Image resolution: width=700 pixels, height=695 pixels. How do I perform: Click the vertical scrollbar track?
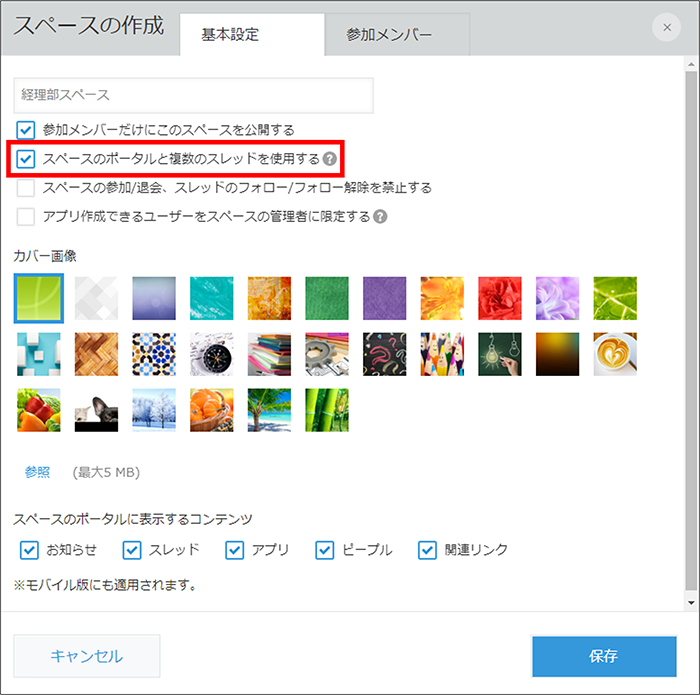pyautogui.click(x=691, y=333)
